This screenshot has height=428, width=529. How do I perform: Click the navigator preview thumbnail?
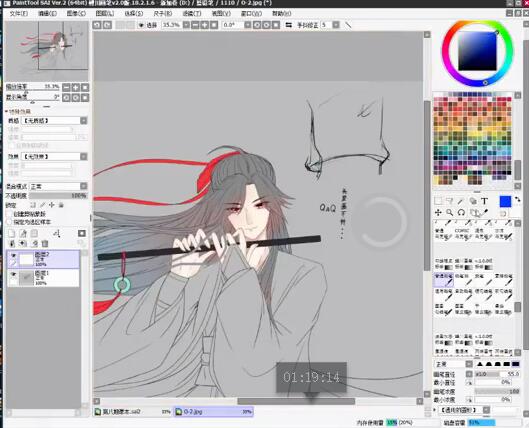[47, 51]
